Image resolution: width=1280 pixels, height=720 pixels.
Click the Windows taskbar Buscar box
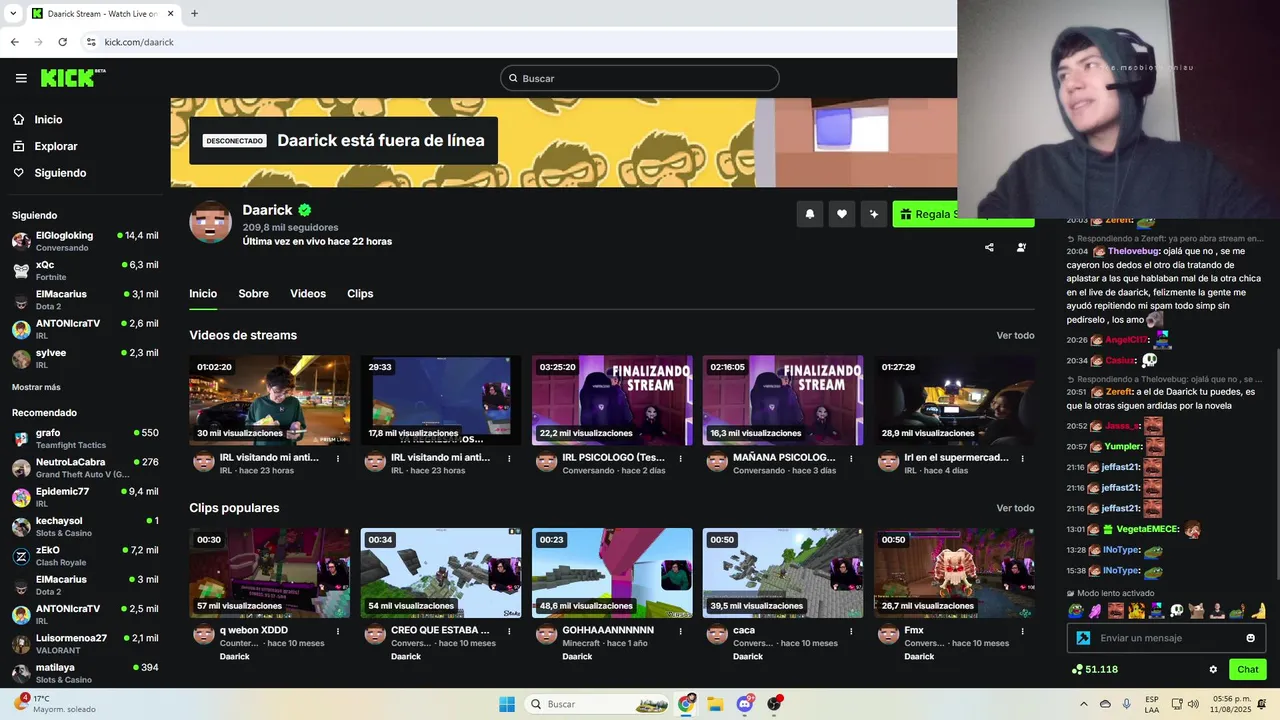click(x=597, y=704)
